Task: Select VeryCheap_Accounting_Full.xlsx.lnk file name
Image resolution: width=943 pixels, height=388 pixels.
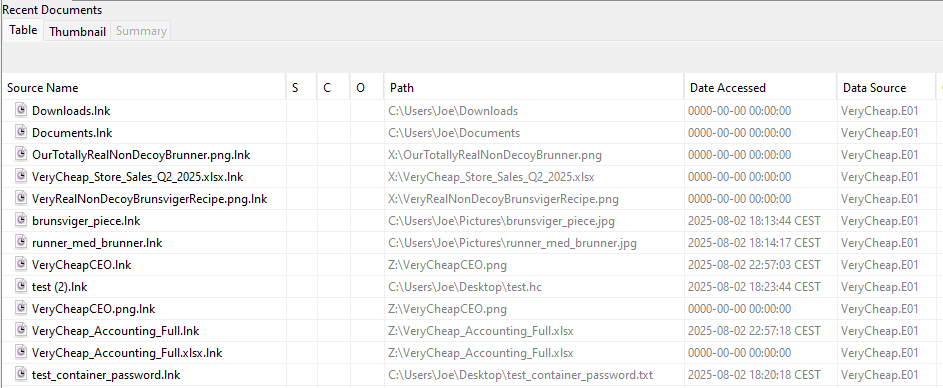Action: pos(127,353)
